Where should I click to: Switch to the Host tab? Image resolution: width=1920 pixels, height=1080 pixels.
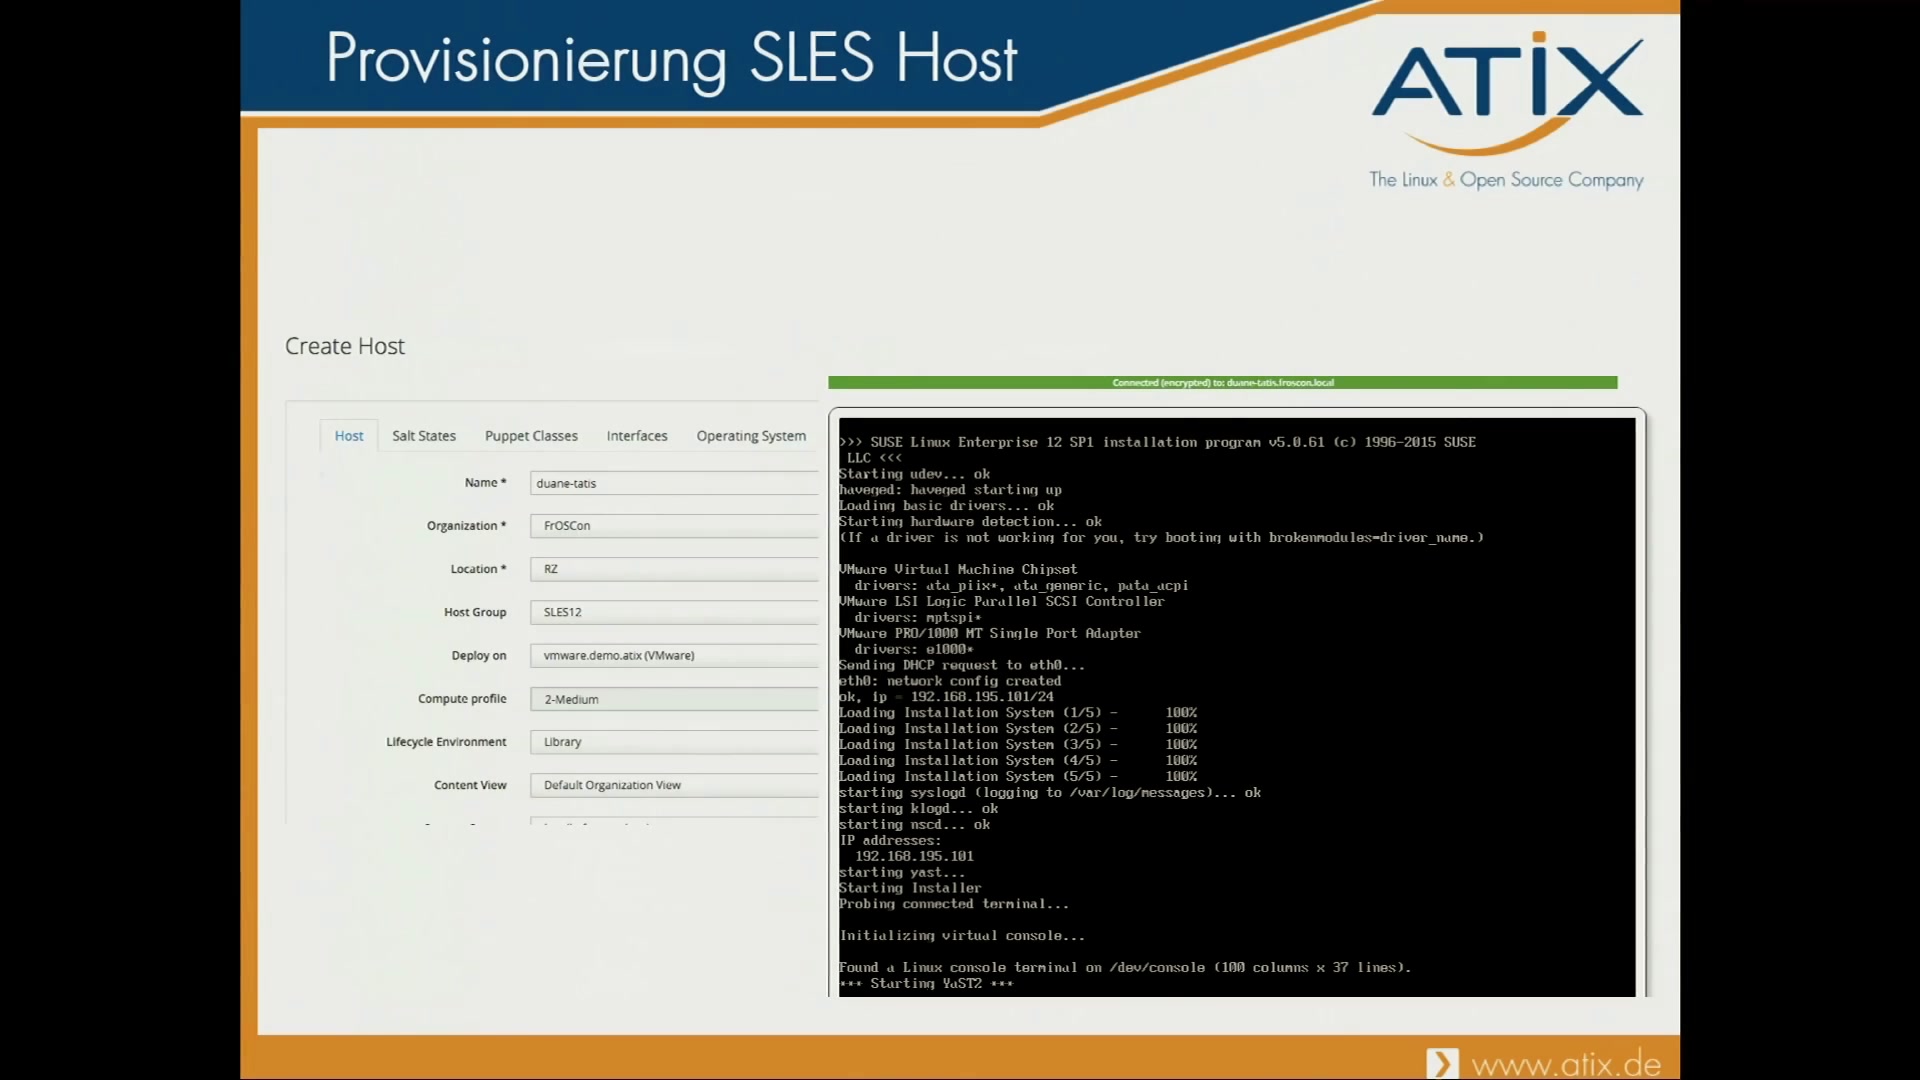[x=349, y=436]
